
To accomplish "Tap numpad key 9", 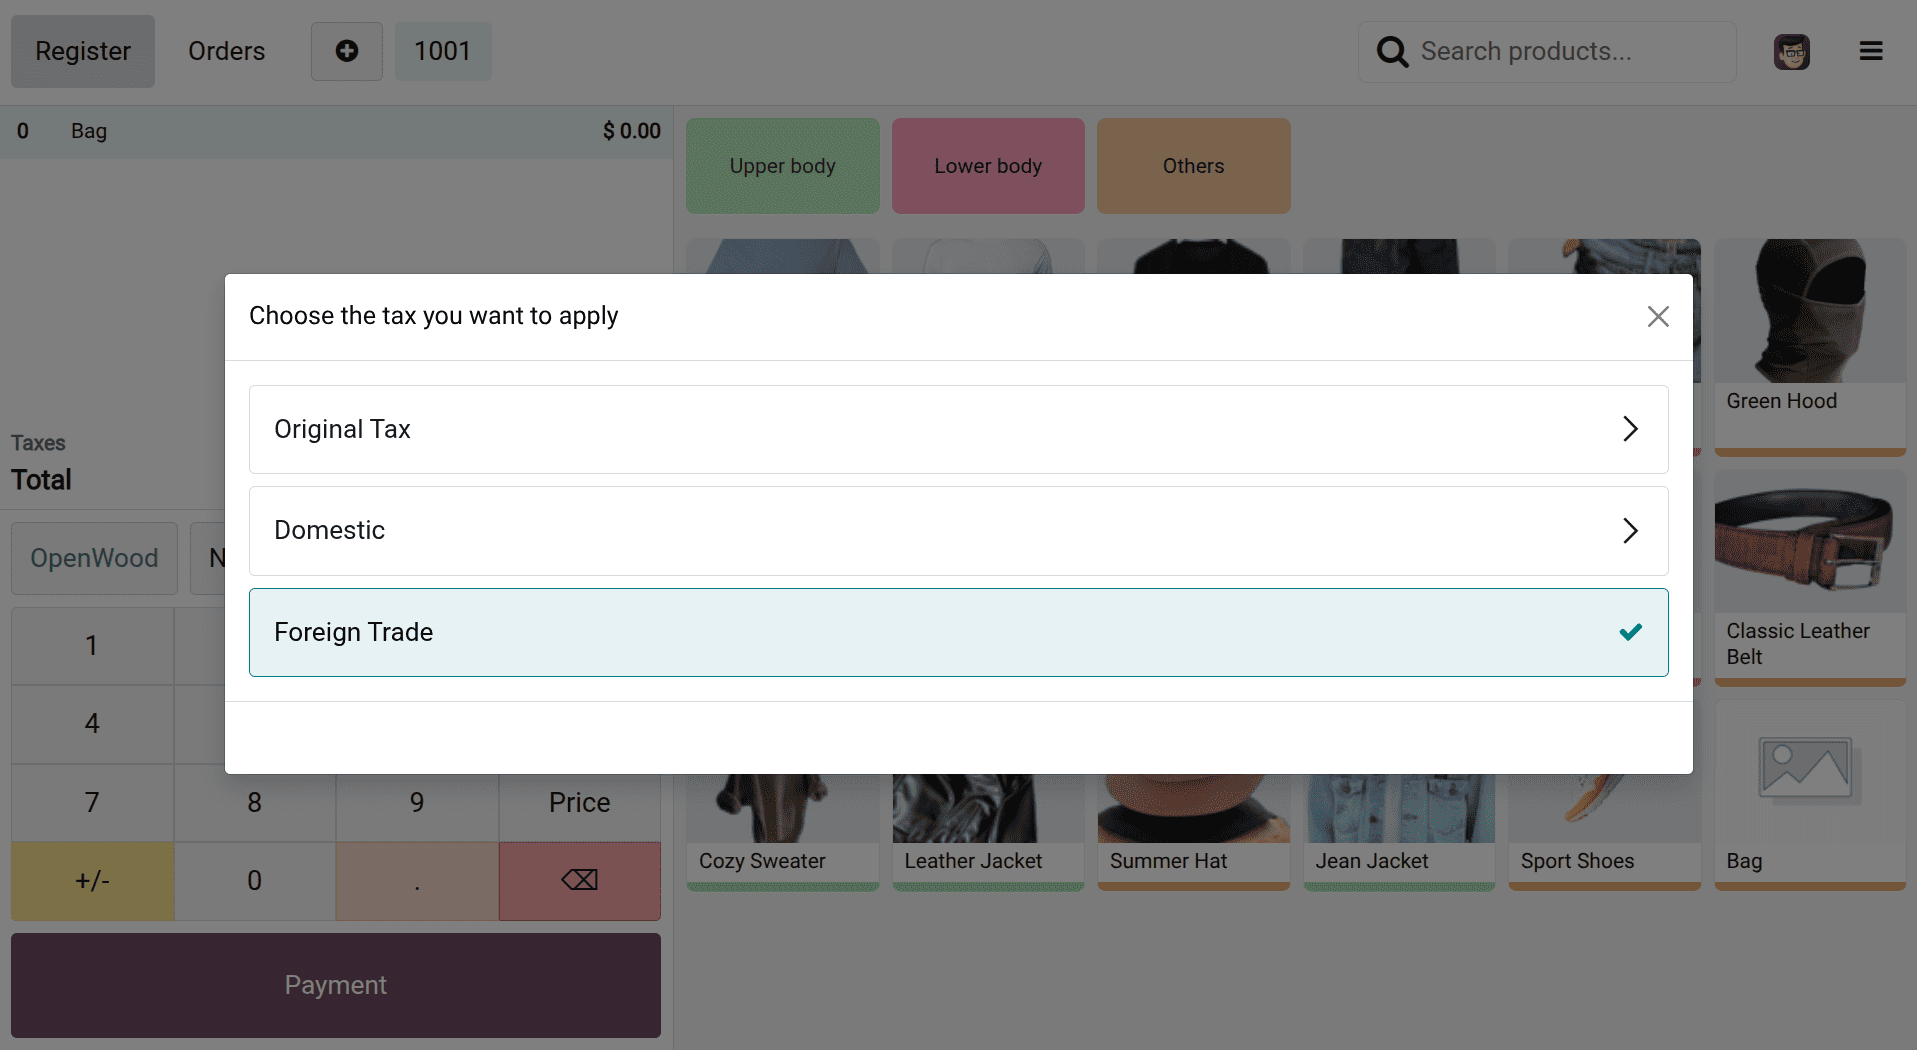I will coord(417,802).
